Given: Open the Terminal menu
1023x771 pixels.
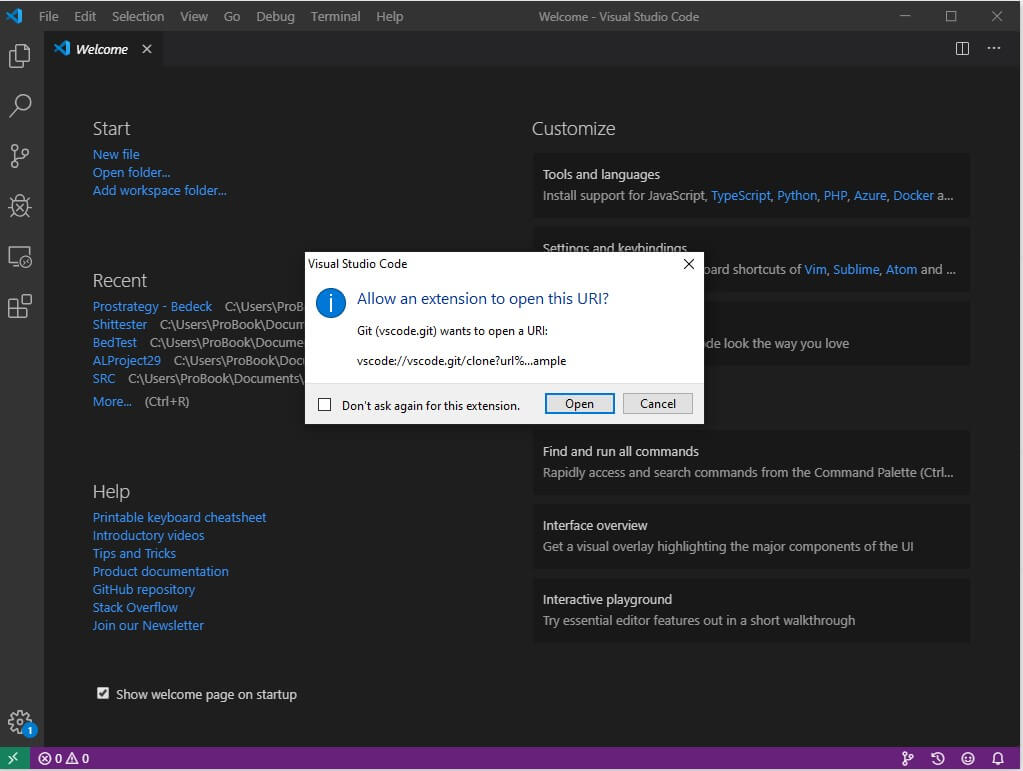Looking at the screenshot, I should [x=335, y=16].
